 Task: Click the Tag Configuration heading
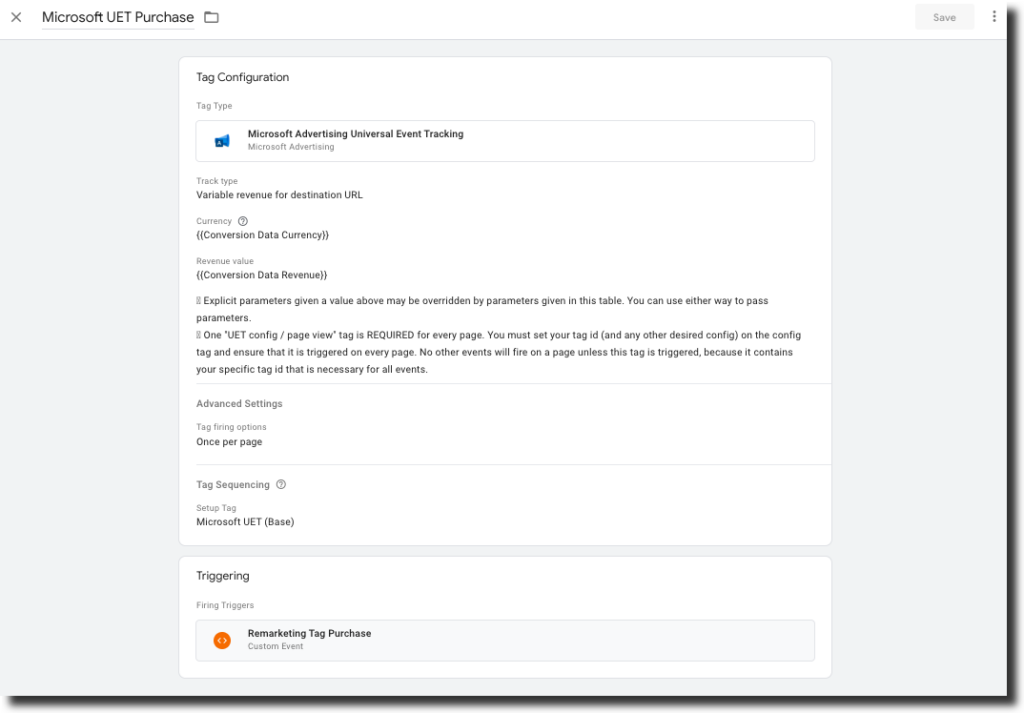(x=242, y=77)
